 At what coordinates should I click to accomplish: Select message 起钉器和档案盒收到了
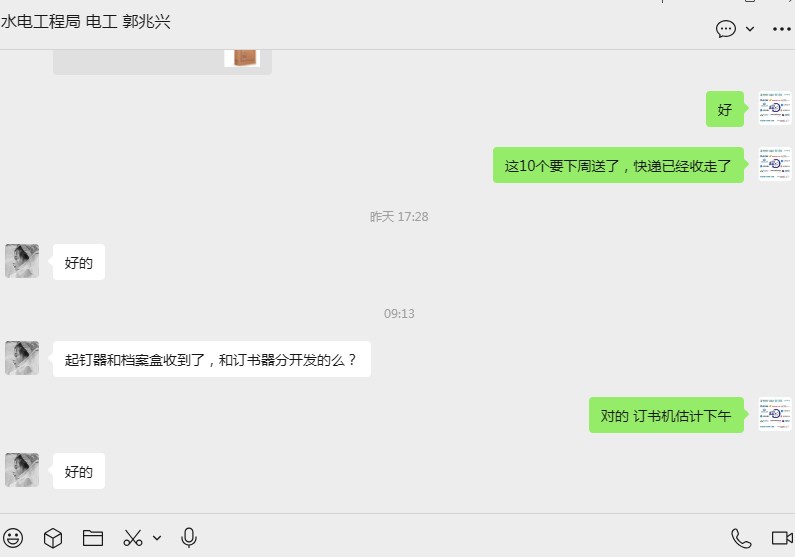pos(211,359)
